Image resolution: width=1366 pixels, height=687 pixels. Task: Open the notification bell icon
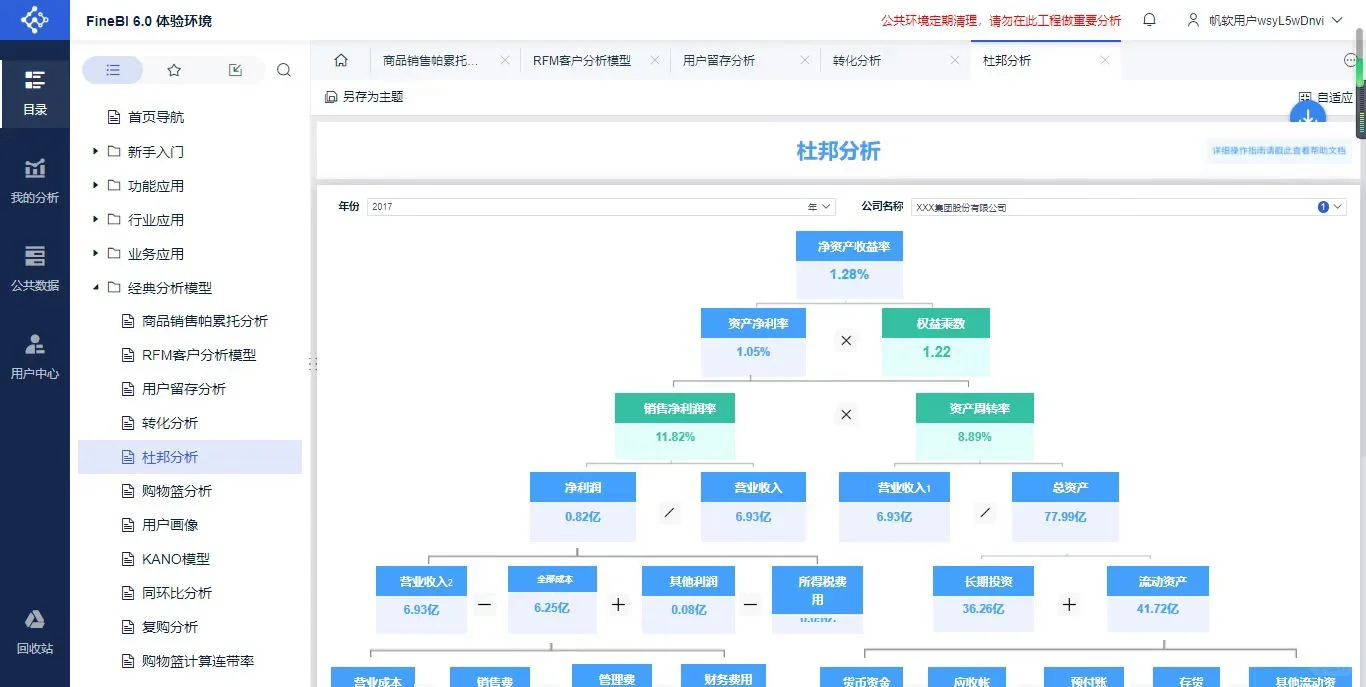tap(1148, 19)
